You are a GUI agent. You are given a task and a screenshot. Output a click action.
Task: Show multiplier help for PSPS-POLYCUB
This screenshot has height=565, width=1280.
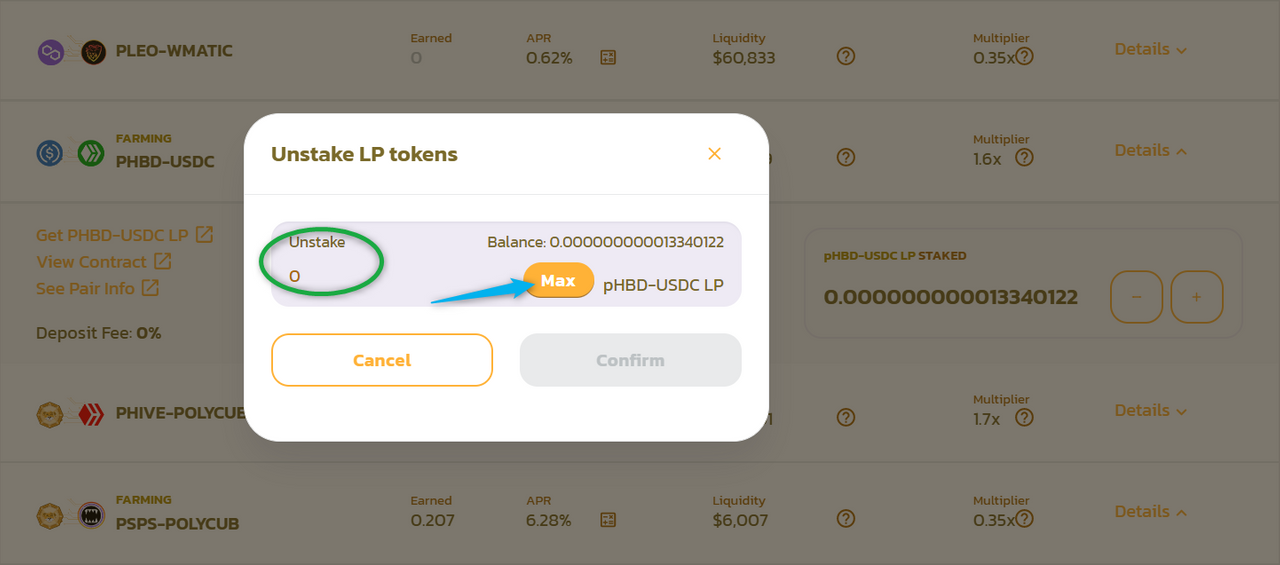(1024, 519)
